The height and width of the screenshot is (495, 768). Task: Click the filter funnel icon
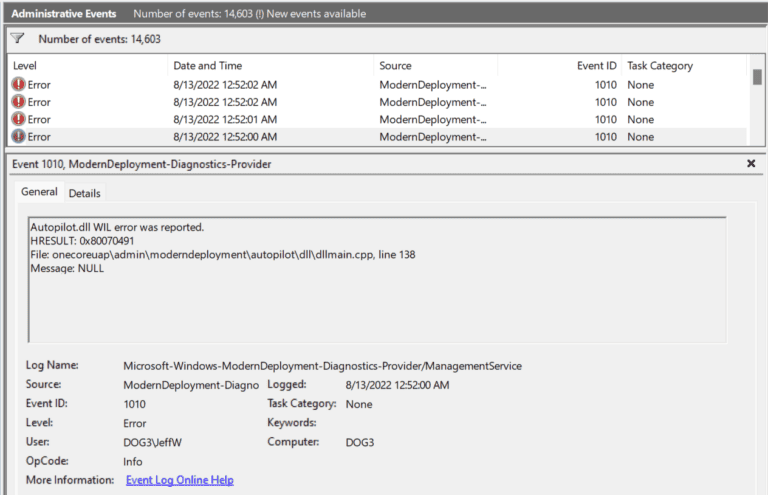point(17,38)
